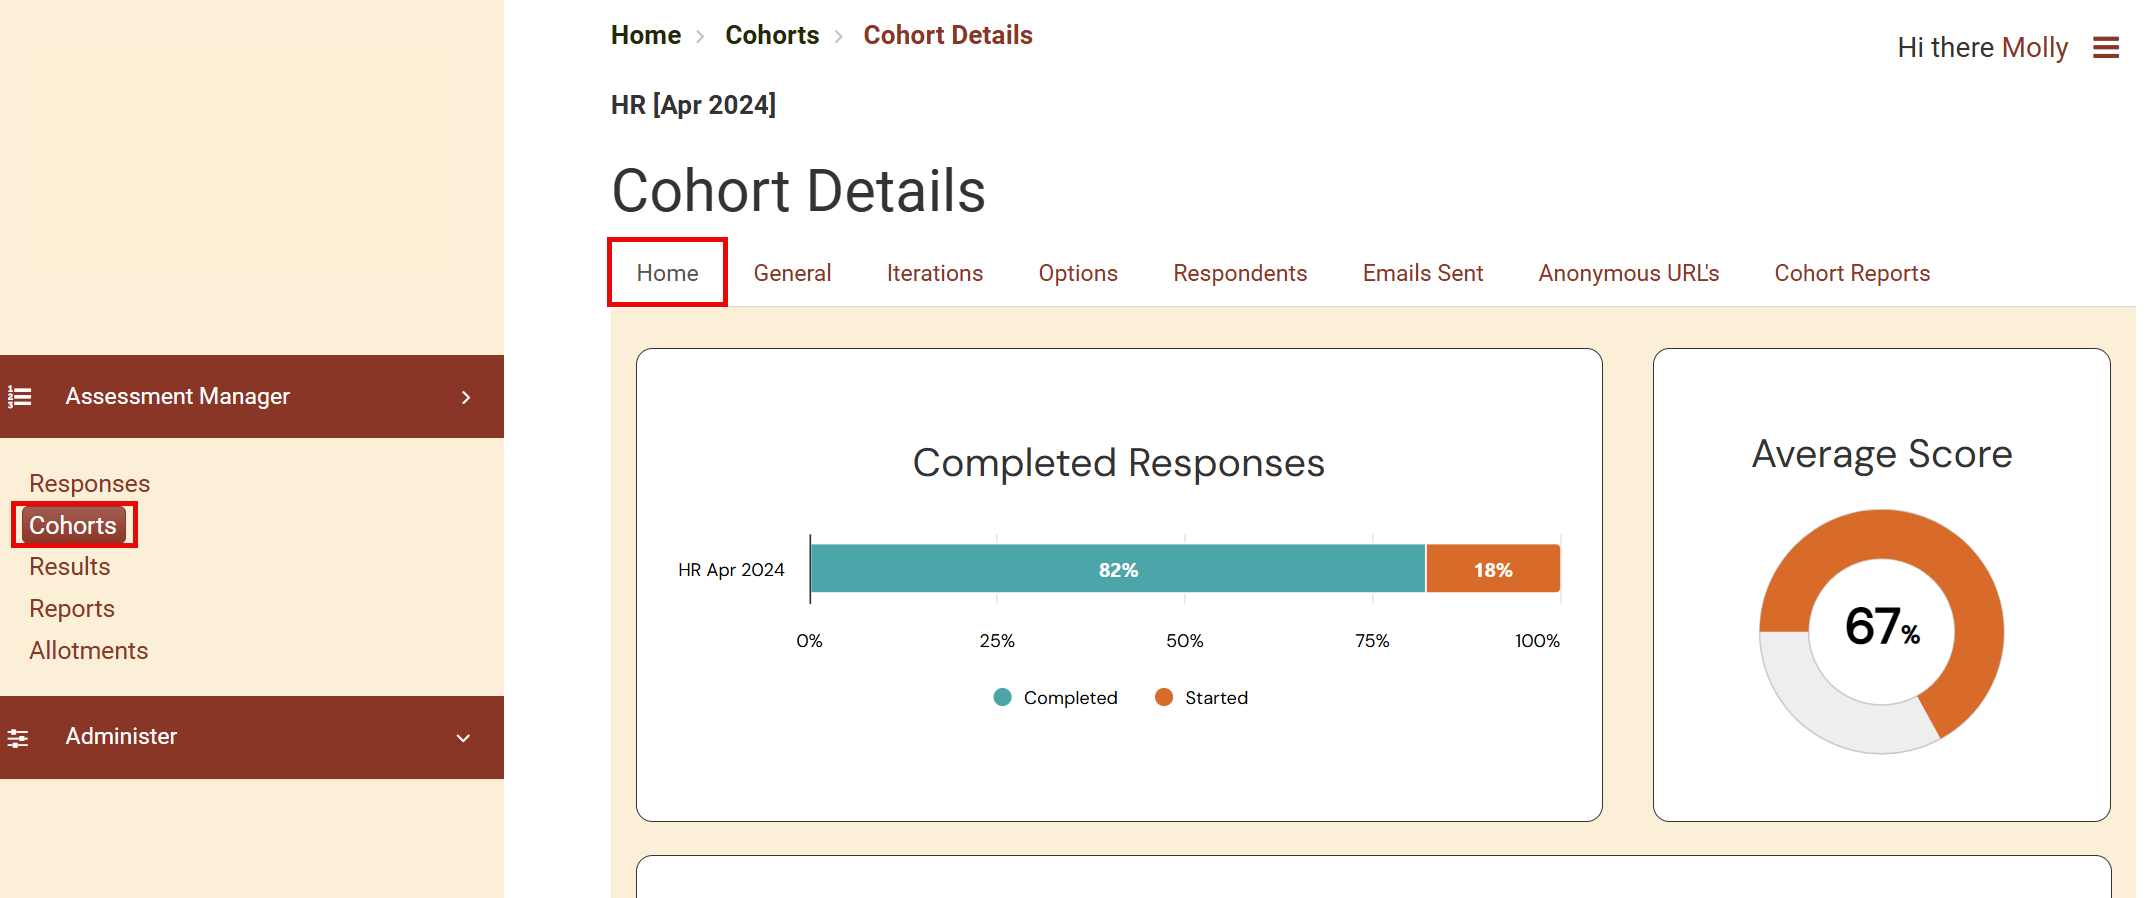The height and width of the screenshot is (898, 2145).
Task: Navigate to Cohorts in the breadcrumb
Action: coord(771,35)
